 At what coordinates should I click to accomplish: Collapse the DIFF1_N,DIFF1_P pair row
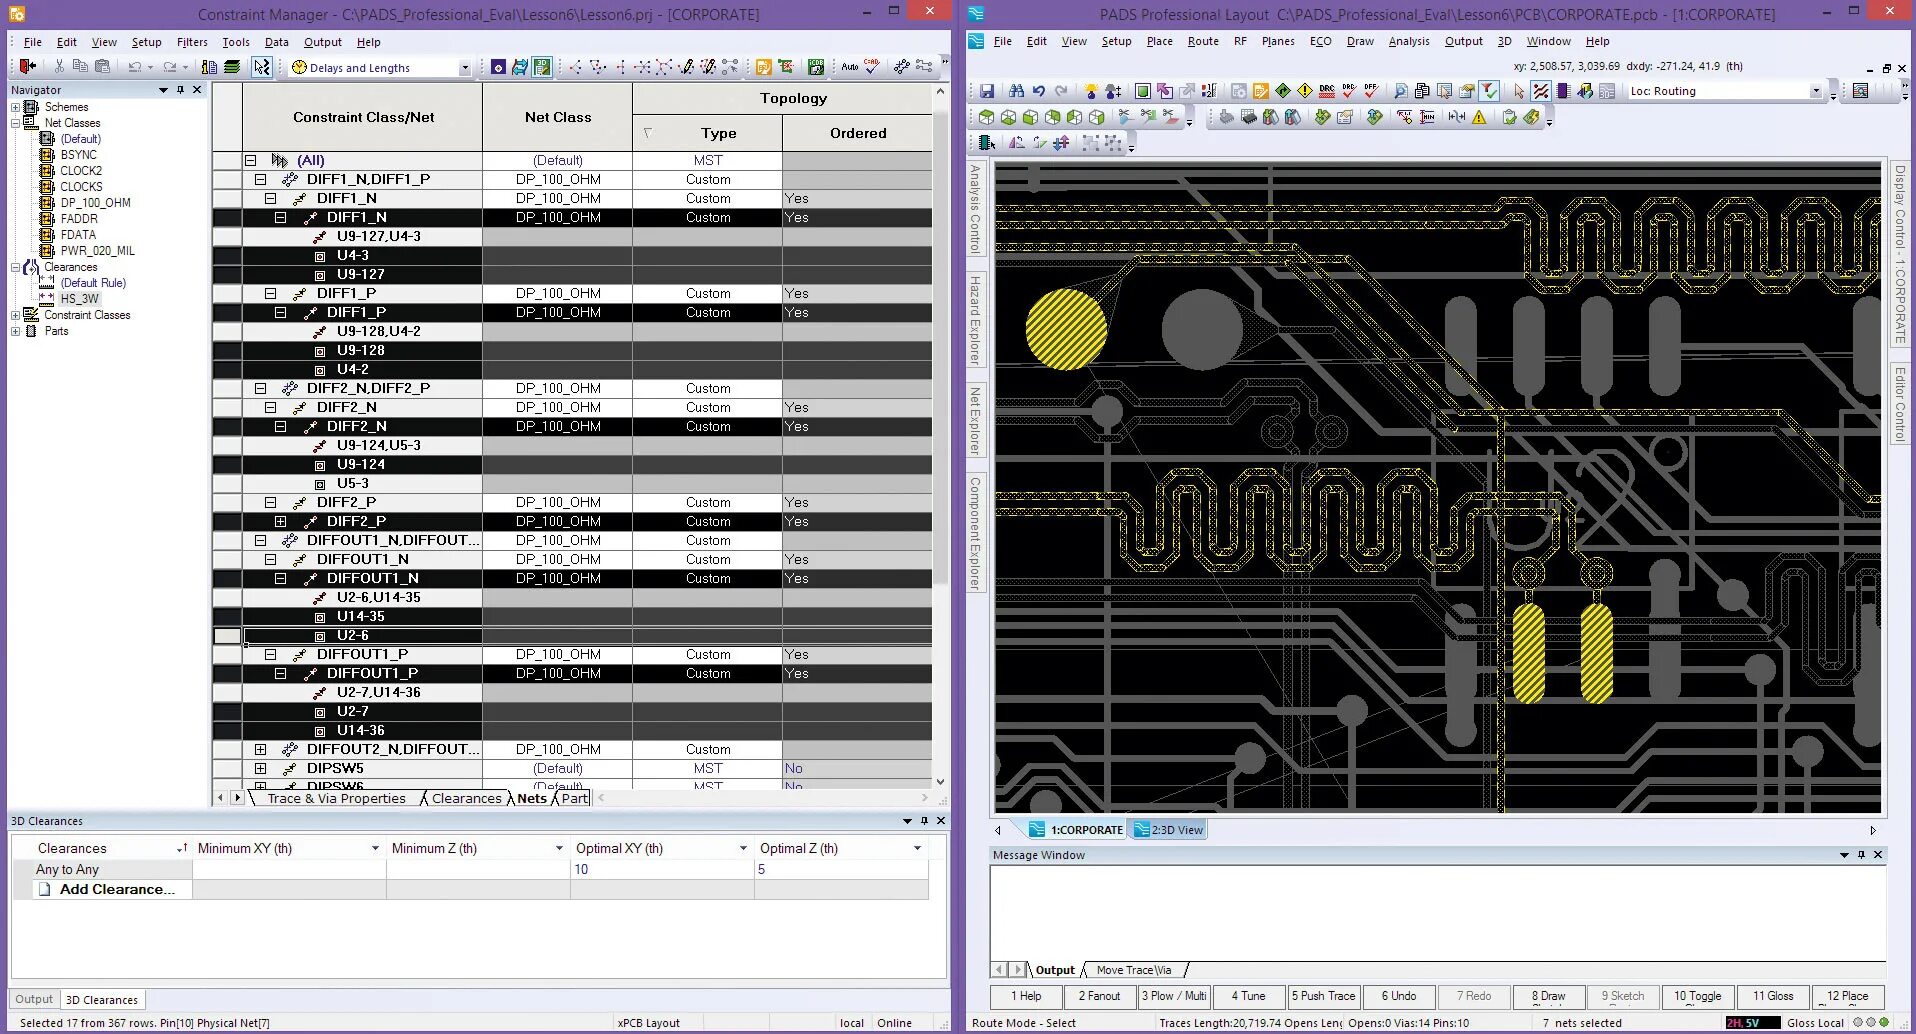260,180
